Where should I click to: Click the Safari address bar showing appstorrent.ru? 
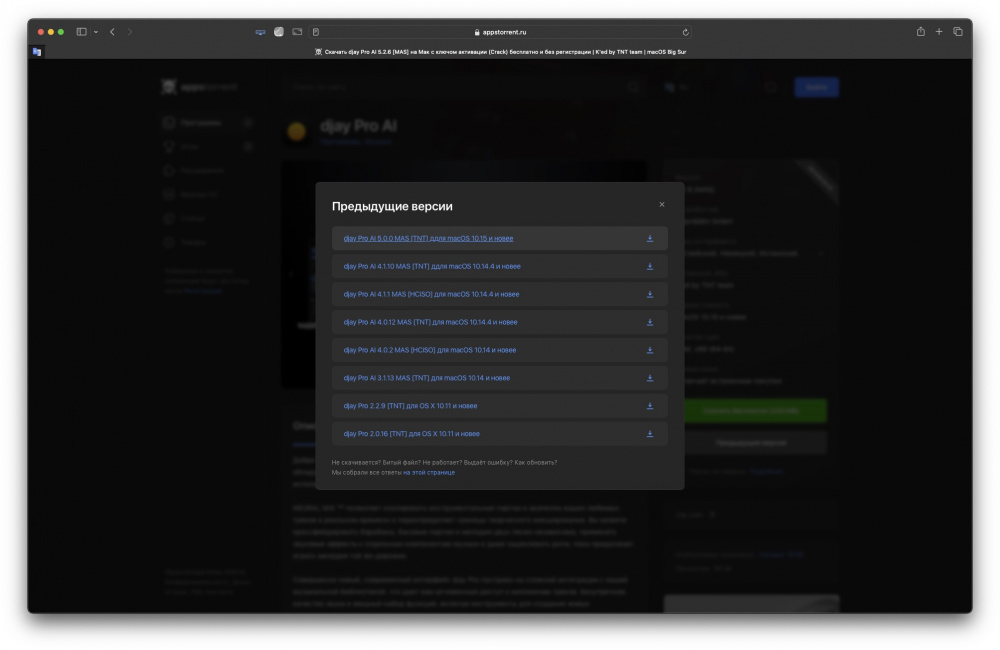click(500, 31)
